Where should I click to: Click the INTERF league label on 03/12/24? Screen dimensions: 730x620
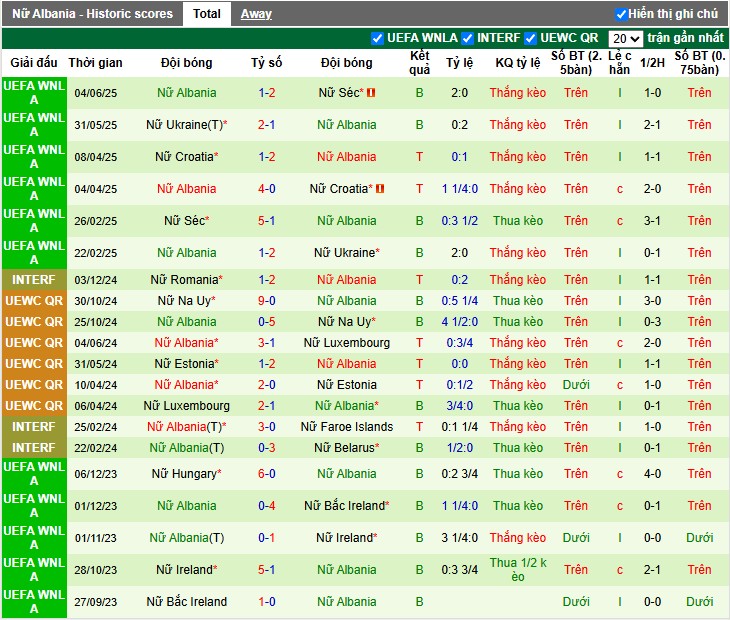[x=34, y=280]
